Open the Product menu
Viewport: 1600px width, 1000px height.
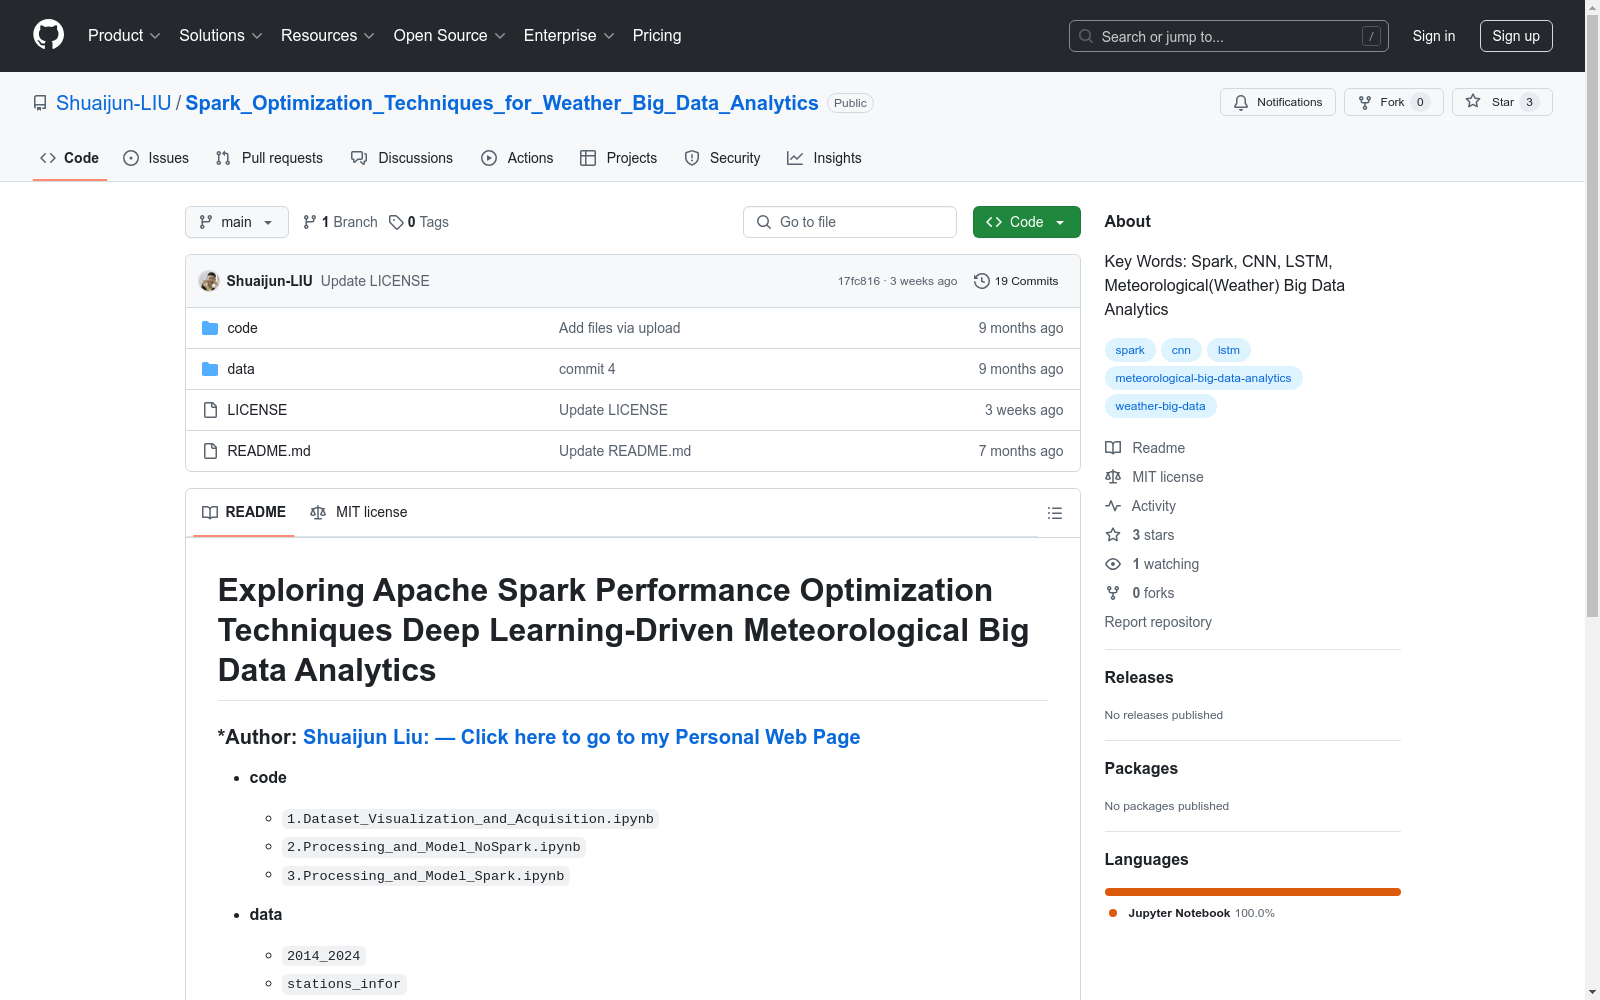point(124,36)
